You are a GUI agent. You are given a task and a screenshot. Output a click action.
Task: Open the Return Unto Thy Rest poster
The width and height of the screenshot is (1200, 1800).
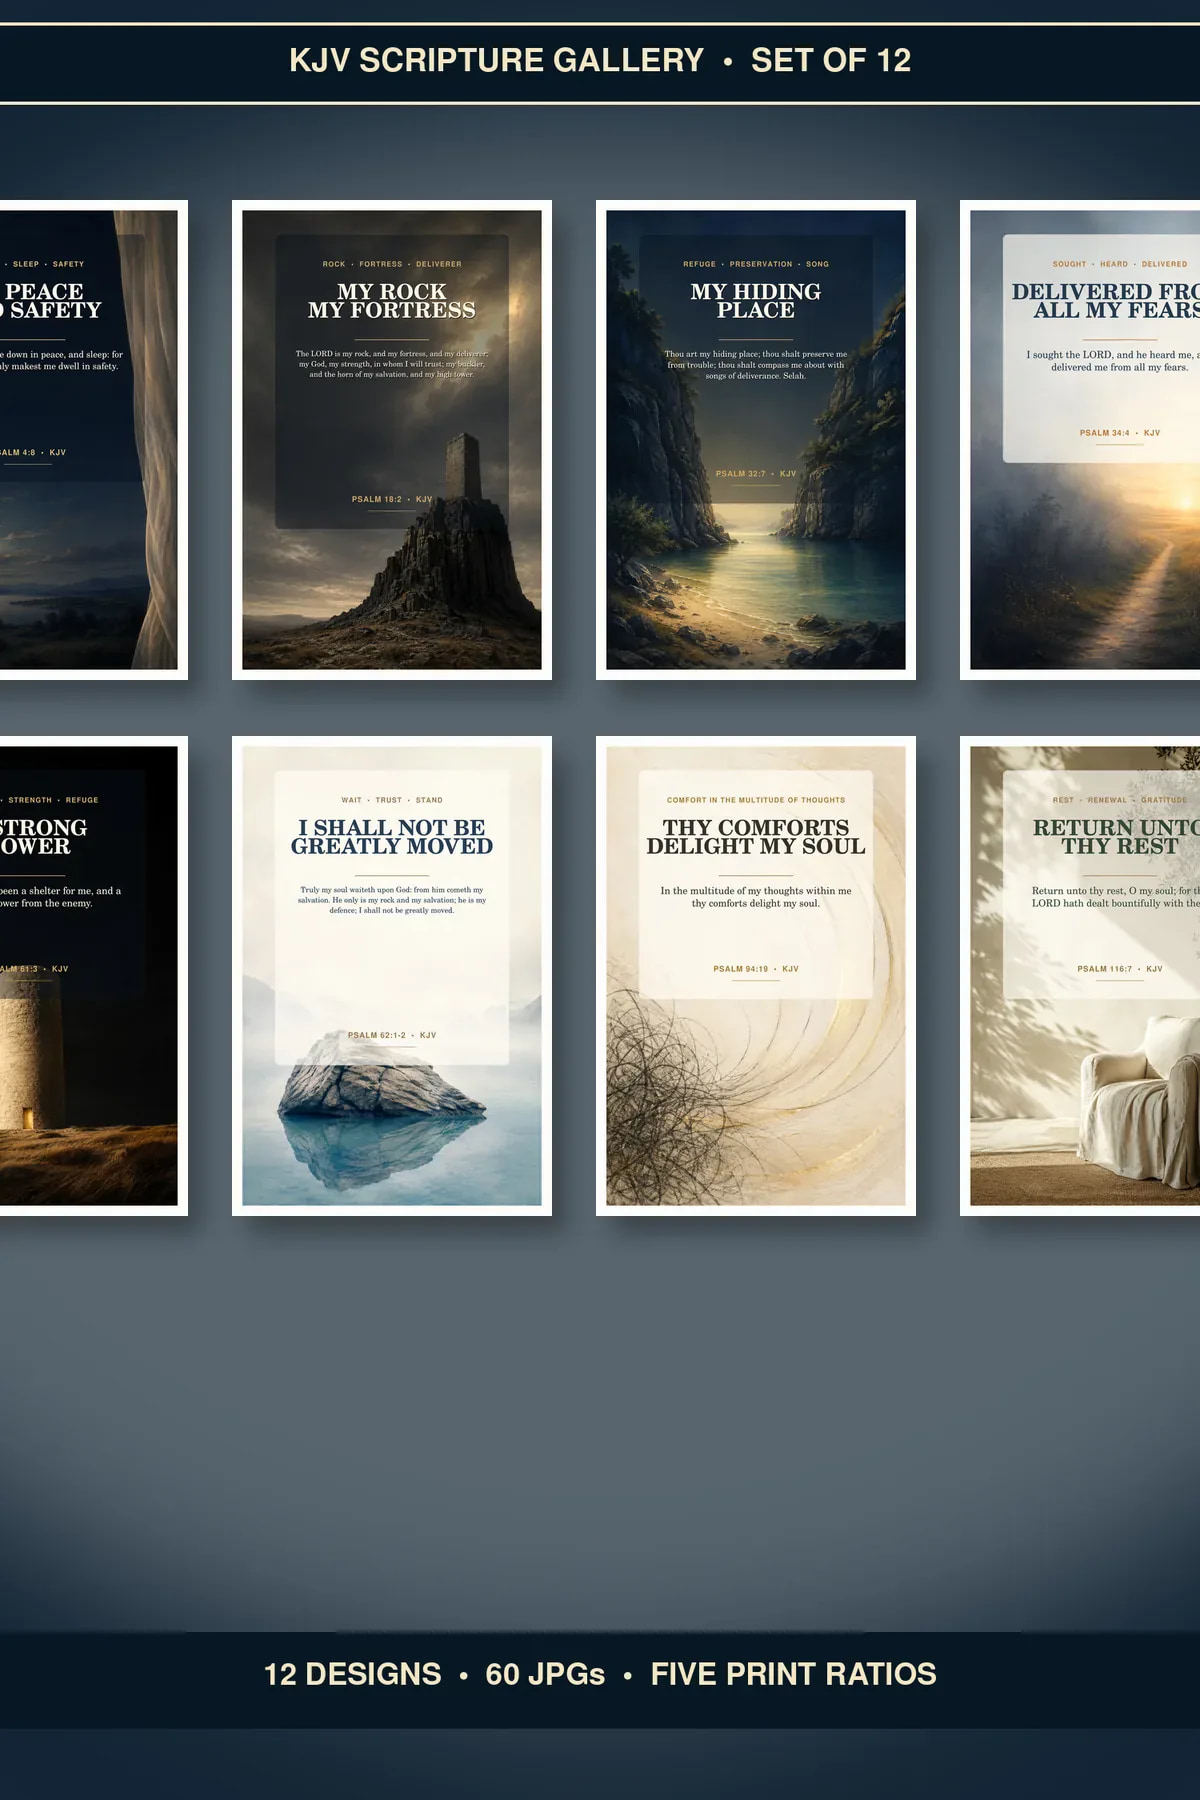pos(1080,976)
